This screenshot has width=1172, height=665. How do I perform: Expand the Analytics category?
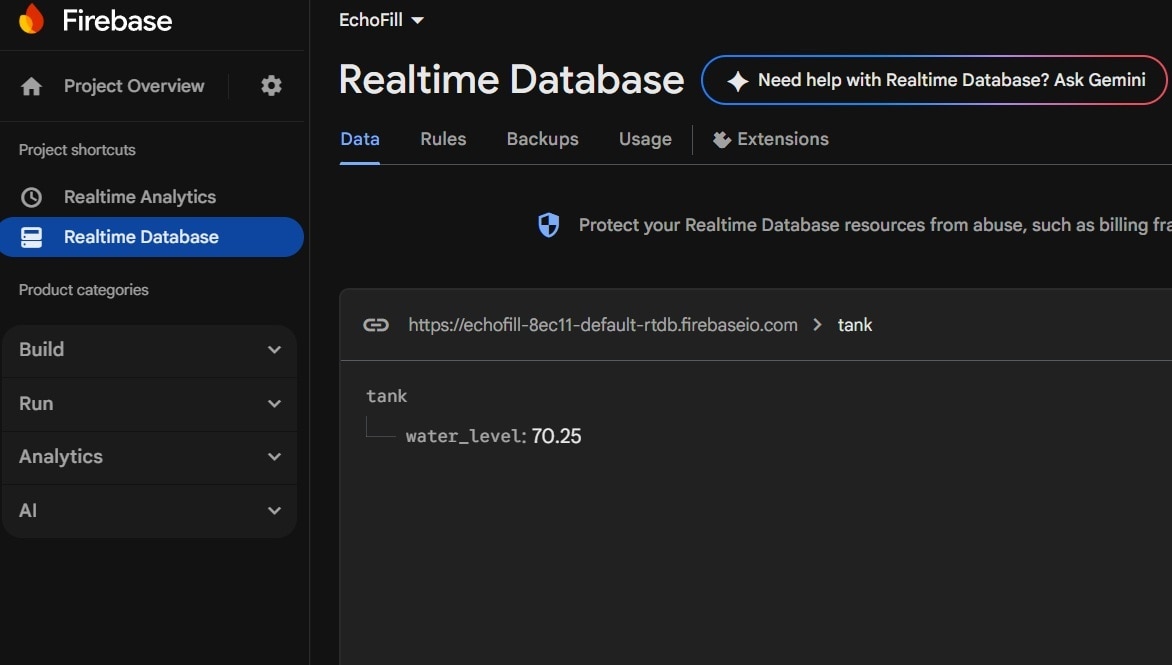tap(150, 457)
